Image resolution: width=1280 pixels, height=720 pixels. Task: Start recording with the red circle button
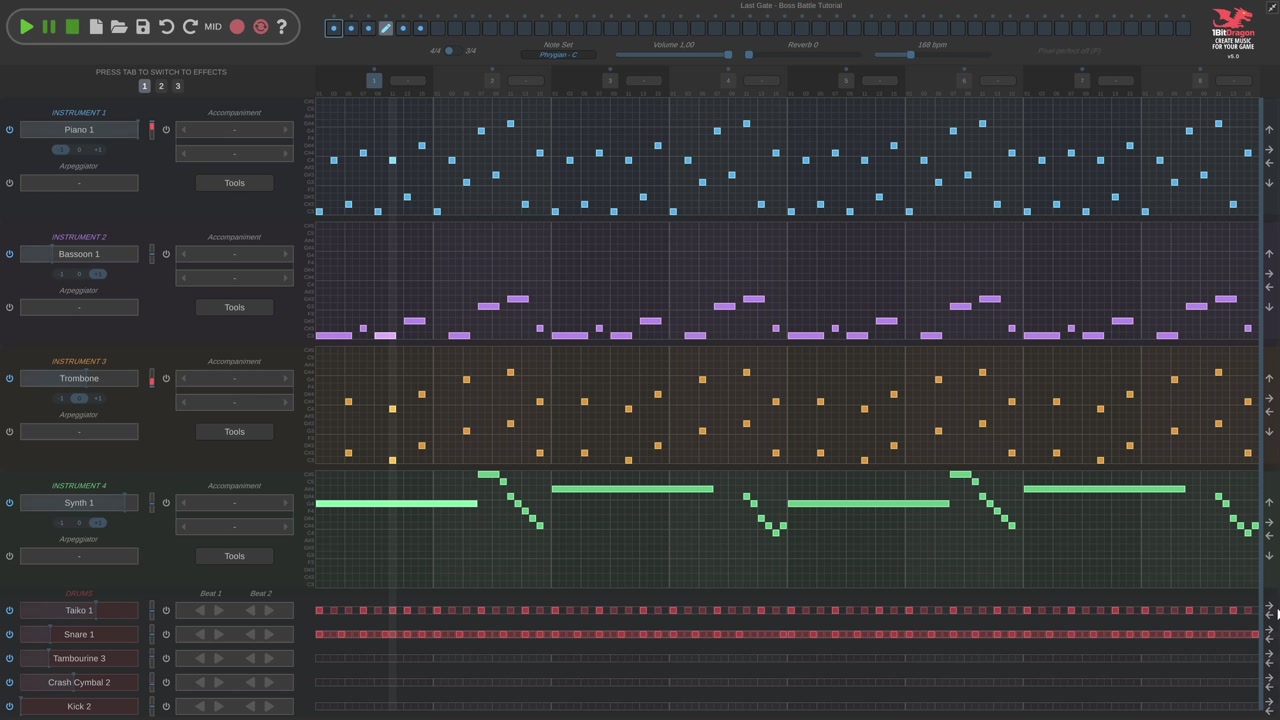237,27
